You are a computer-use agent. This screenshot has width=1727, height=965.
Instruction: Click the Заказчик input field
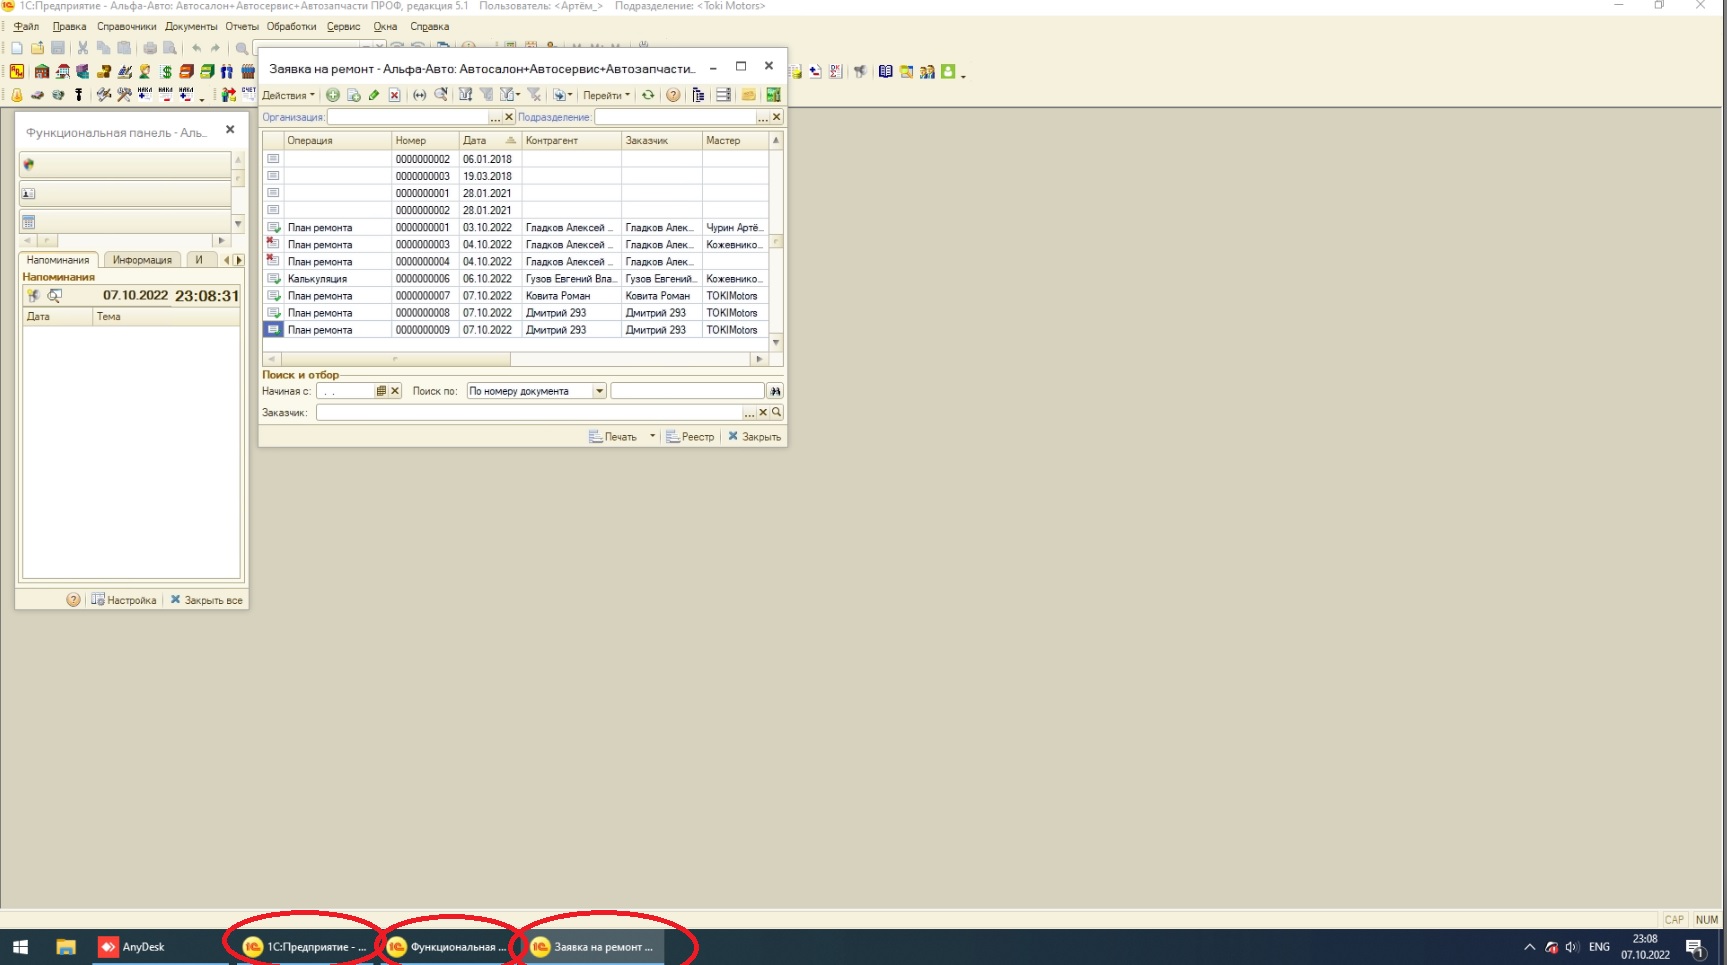[x=529, y=412]
